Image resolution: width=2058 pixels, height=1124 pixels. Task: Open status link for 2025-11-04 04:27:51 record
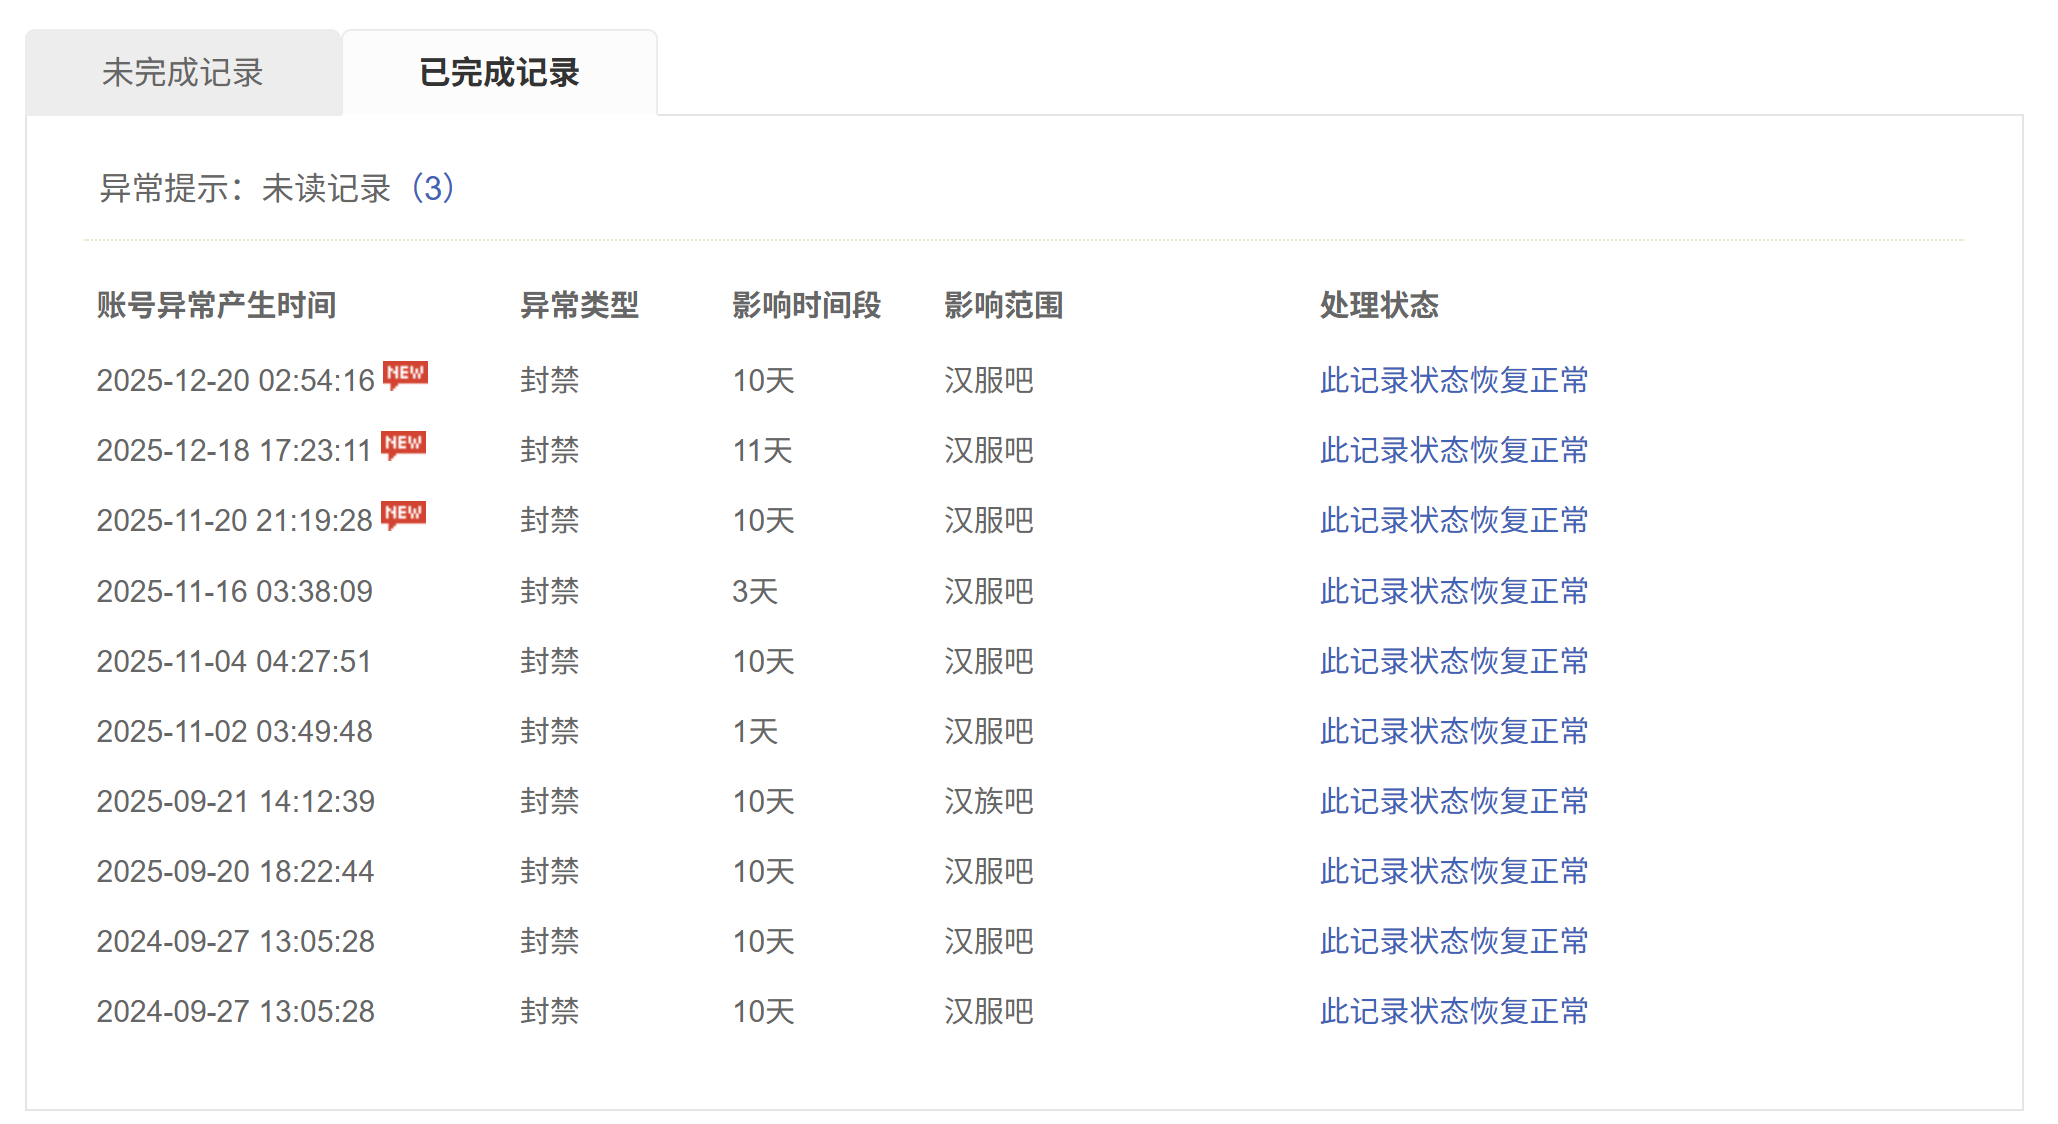1453,661
